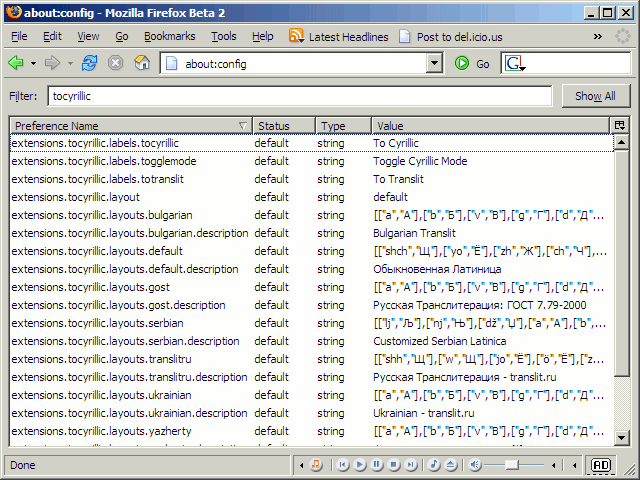Select extensions.tocyrillic.layouts.yazherty preference
The height and width of the screenshot is (480, 640).
click(312, 431)
